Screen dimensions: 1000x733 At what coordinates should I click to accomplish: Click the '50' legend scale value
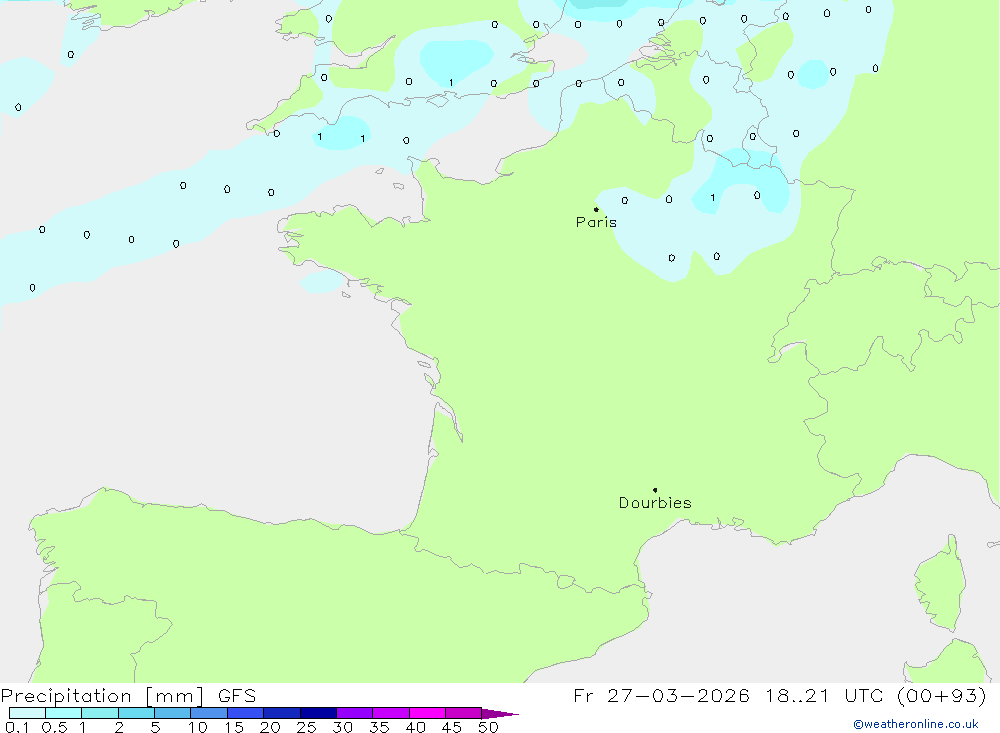488,727
